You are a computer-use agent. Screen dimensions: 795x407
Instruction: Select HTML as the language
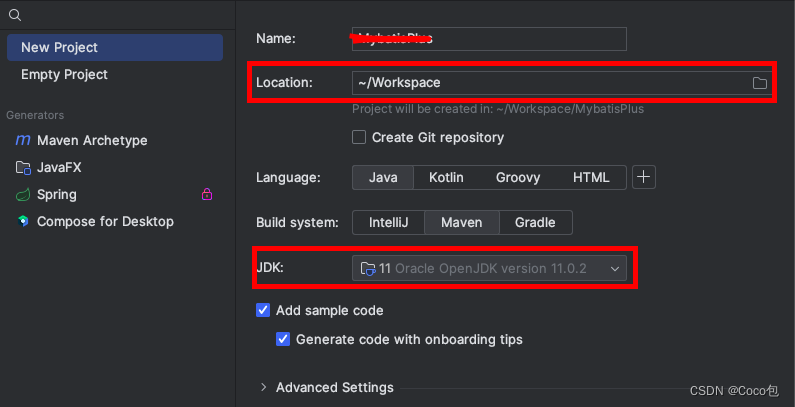tap(591, 178)
